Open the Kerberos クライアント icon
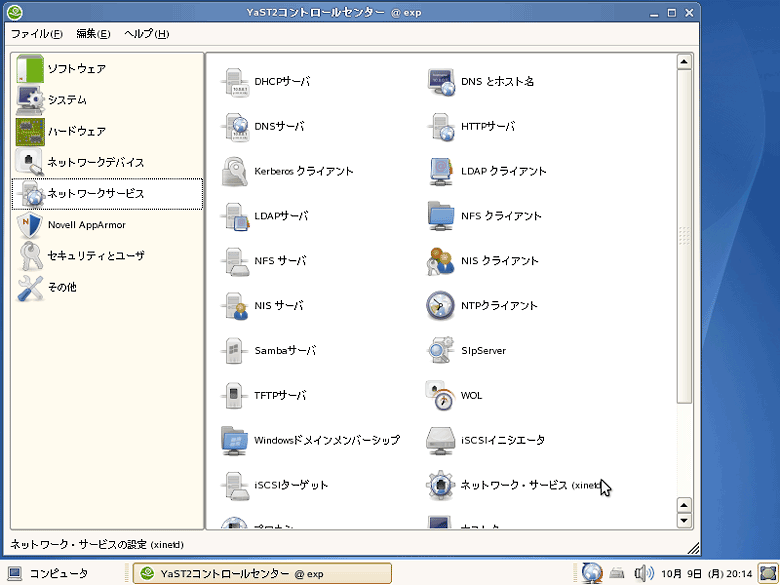Image resolution: width=780 pixels, height=585 pixels. tap(235, 172)
